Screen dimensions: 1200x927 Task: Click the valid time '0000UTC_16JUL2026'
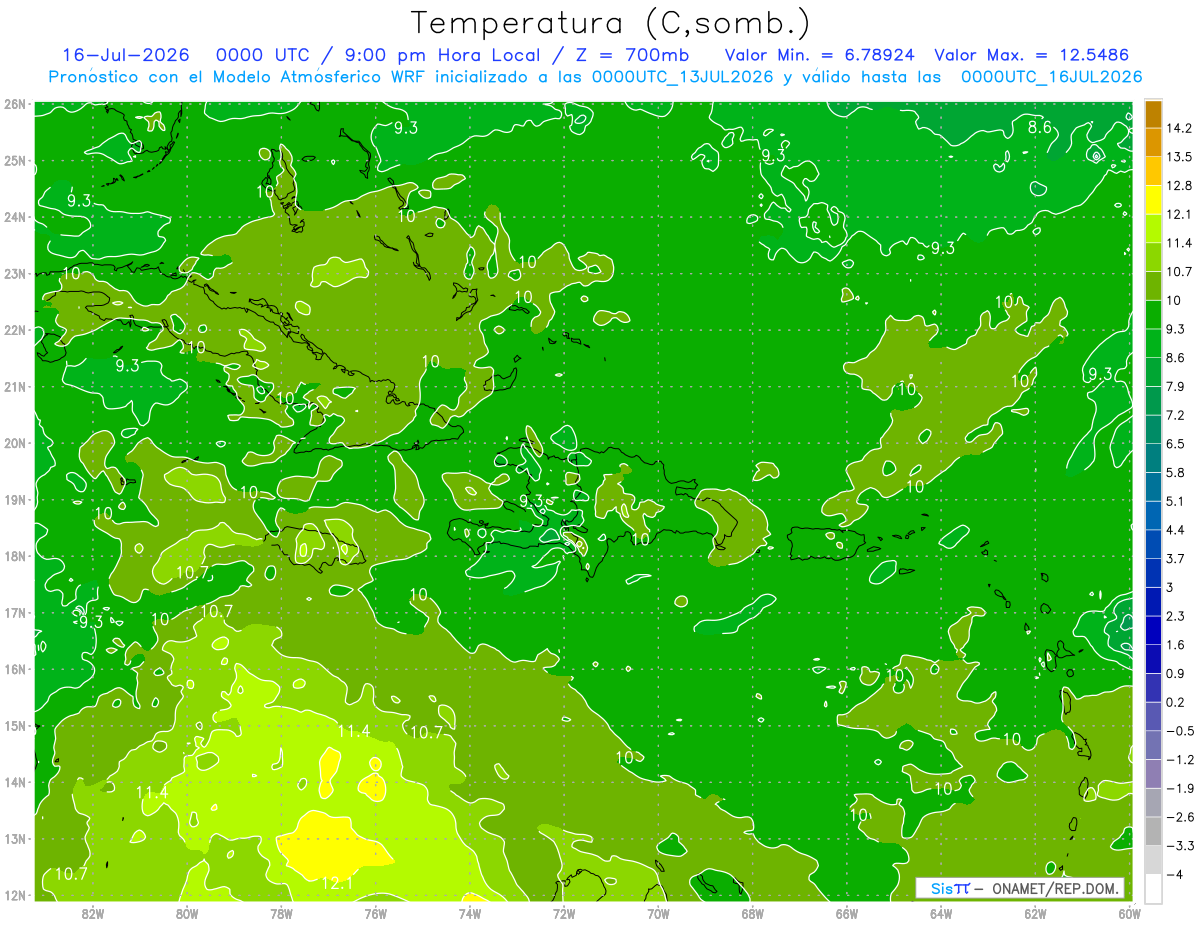(x=1051, y=77)
